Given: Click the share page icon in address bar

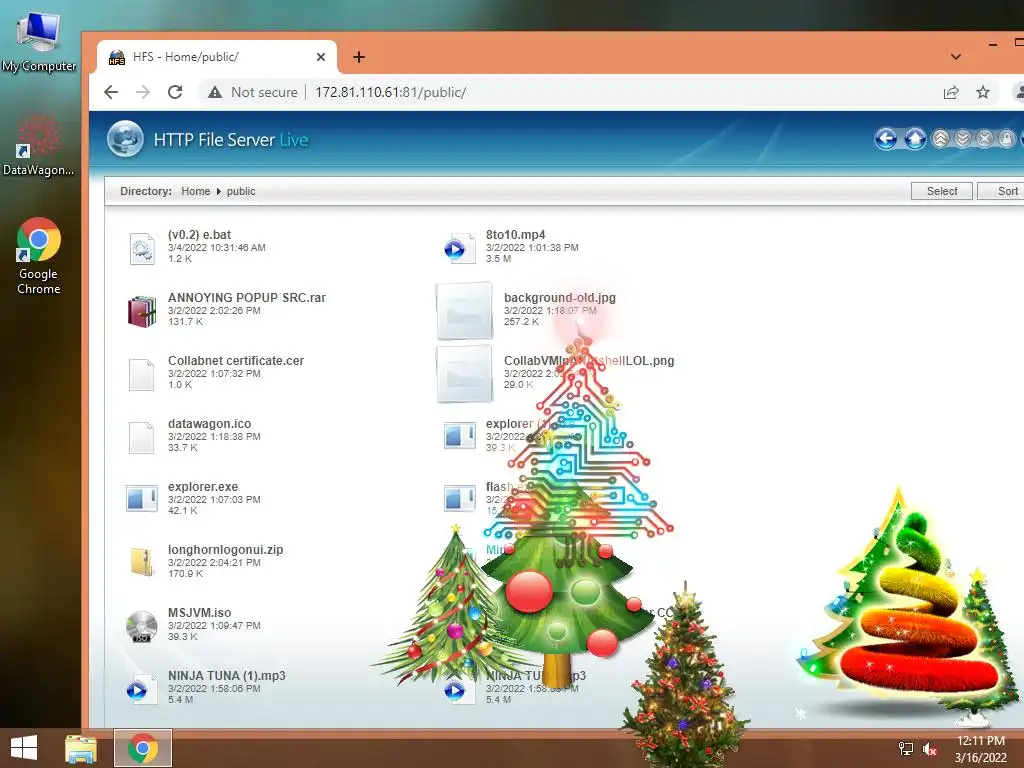Looking at the screenshot, I should (x=951, y=92).
